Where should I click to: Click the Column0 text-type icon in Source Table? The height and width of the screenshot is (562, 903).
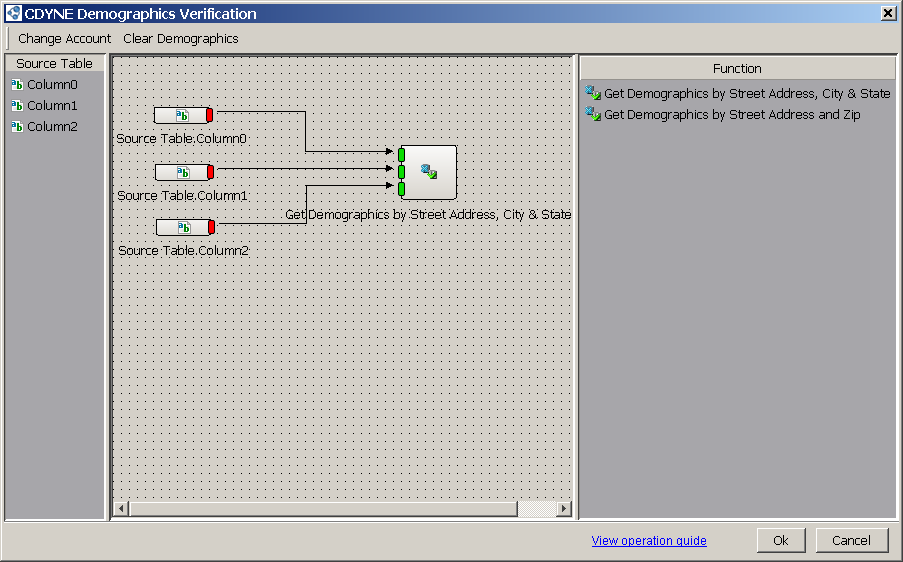(x=17, y=85)
